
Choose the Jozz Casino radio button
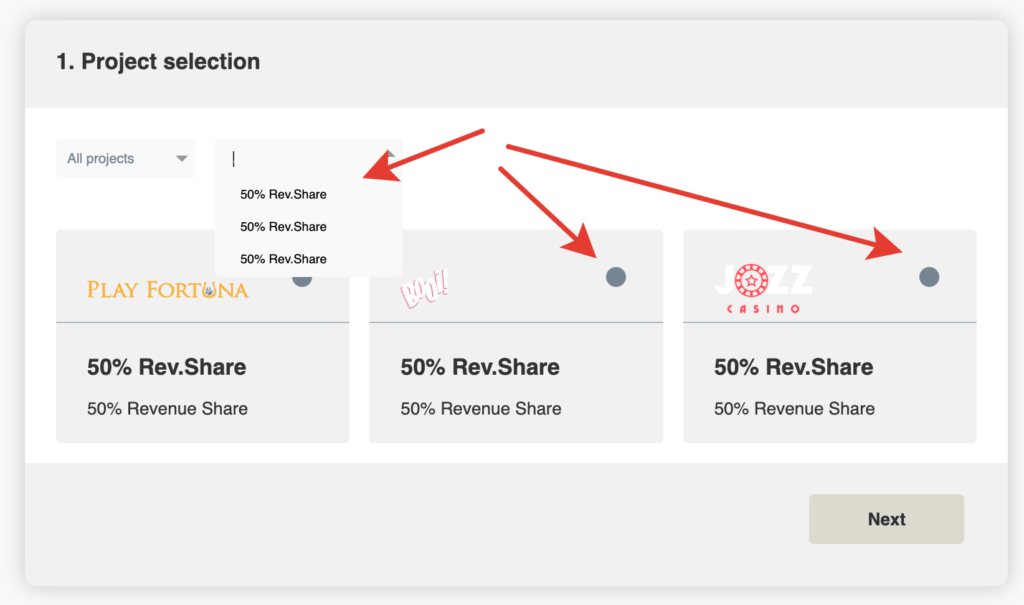click(x=929, y=277)
